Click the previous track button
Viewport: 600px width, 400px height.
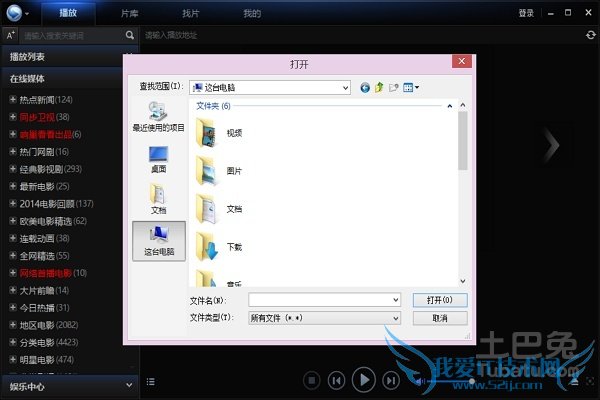click(x=336, y=380)
